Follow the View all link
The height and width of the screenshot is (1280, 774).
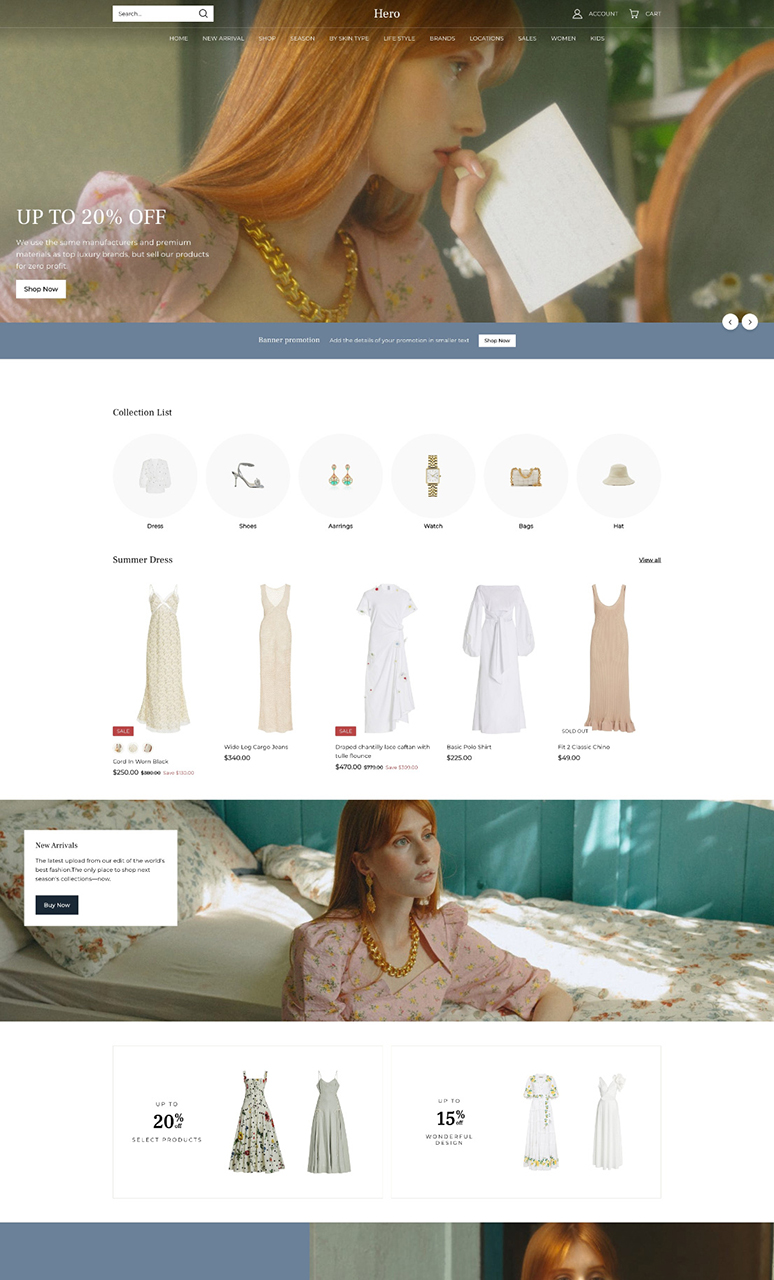click(650, 560)
